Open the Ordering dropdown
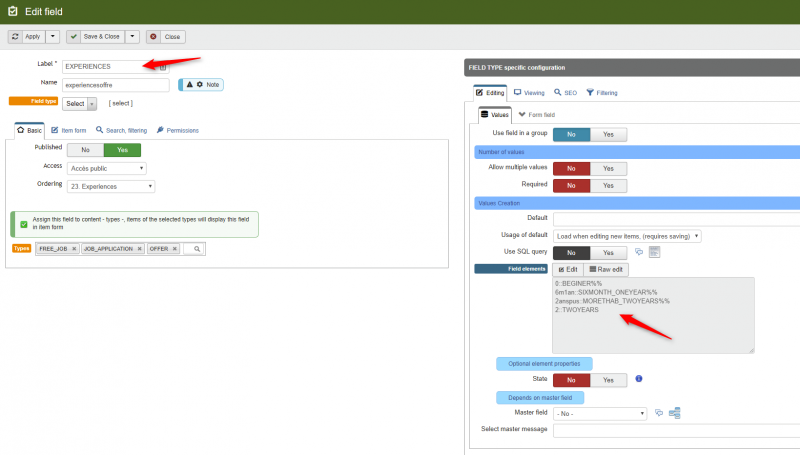 (110, 186)
